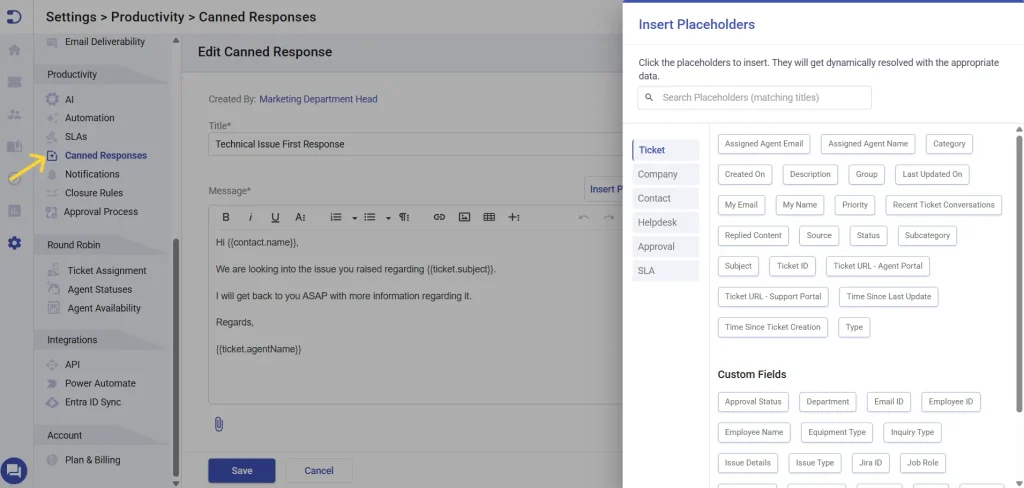The image size is (1024, 488).
Task: Click undo arrow in editor toolbar
Action: (584, 217)
